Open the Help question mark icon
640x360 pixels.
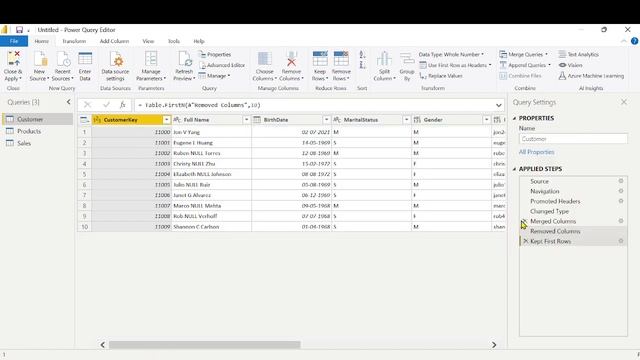click(x=634, y=41)
